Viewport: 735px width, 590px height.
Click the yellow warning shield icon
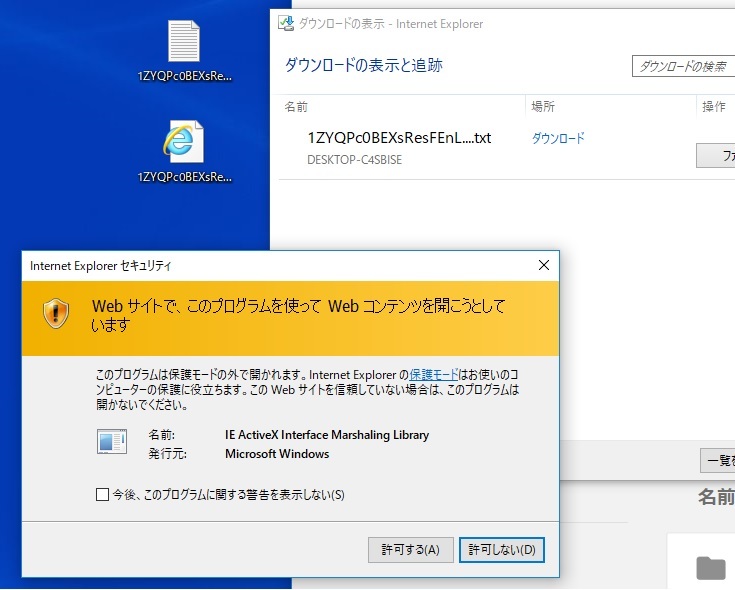55,313
